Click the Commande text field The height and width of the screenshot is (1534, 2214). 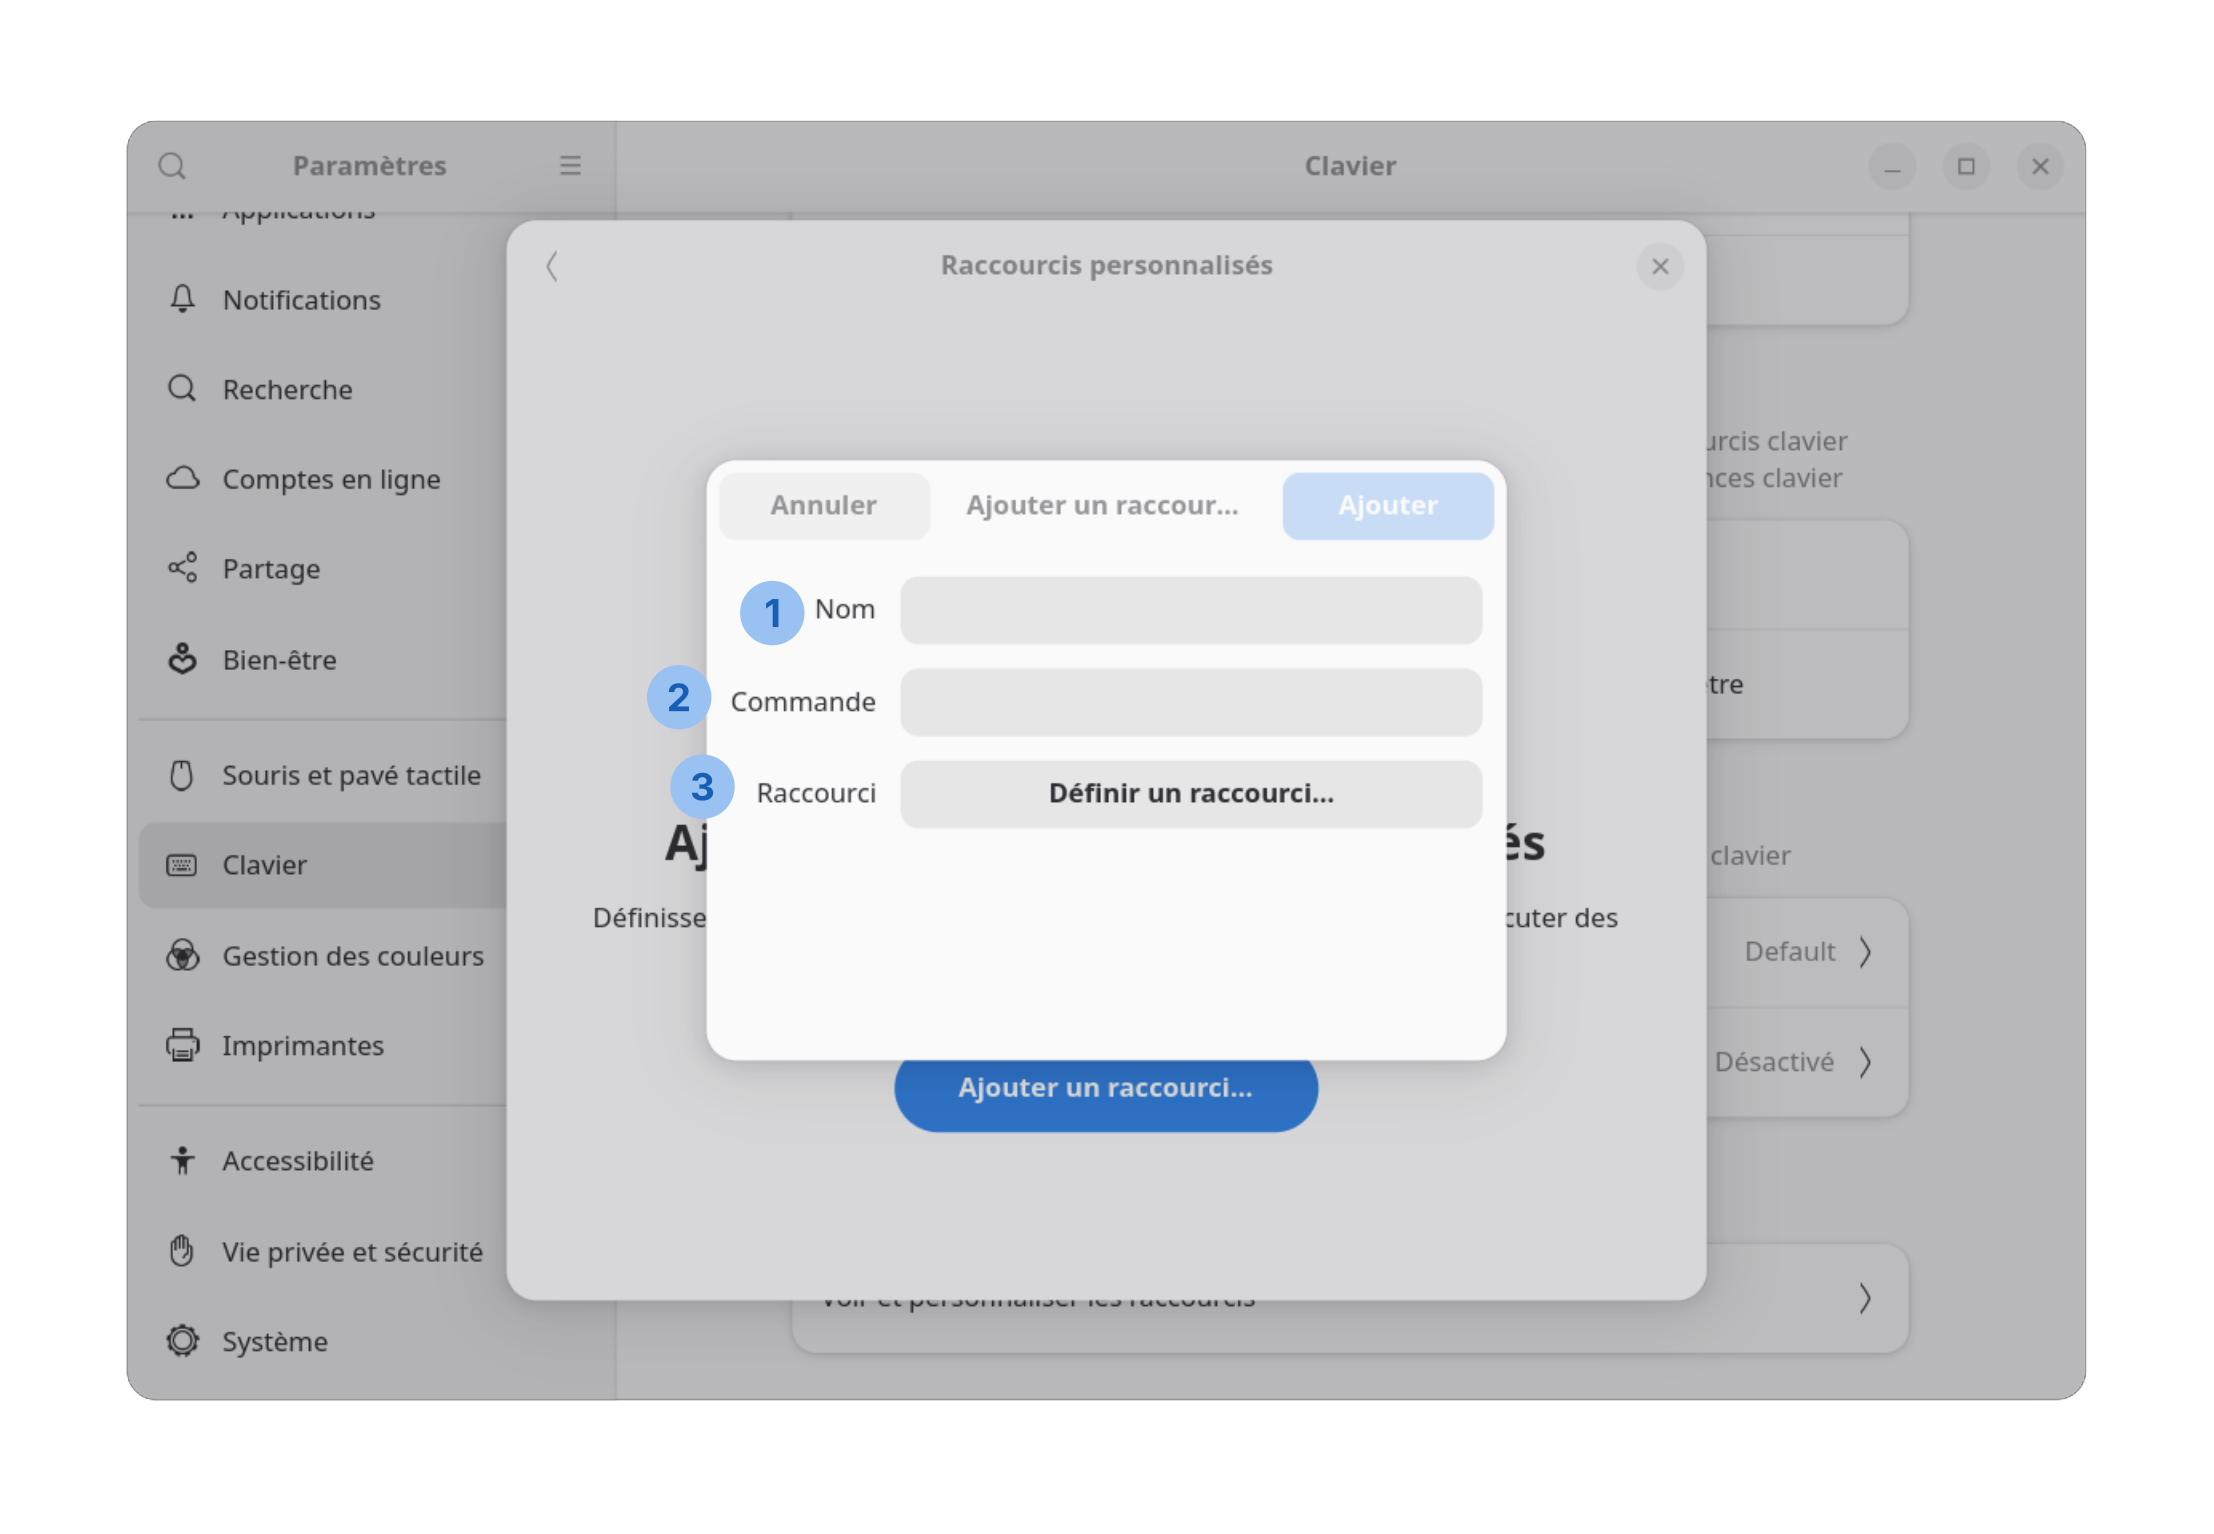(1190, 702)
